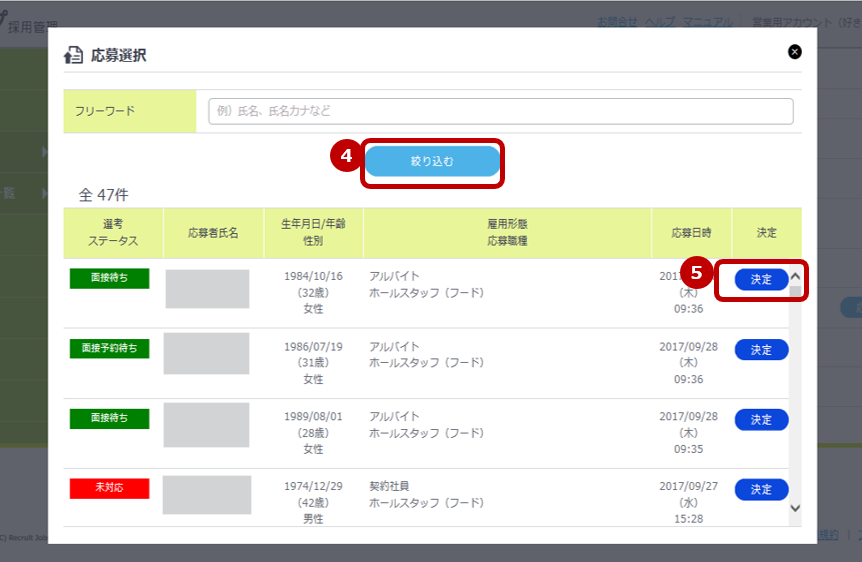
Task: Click the red numbered 4 callout marker
Action: pyautogui.click(x=345, y=157)
